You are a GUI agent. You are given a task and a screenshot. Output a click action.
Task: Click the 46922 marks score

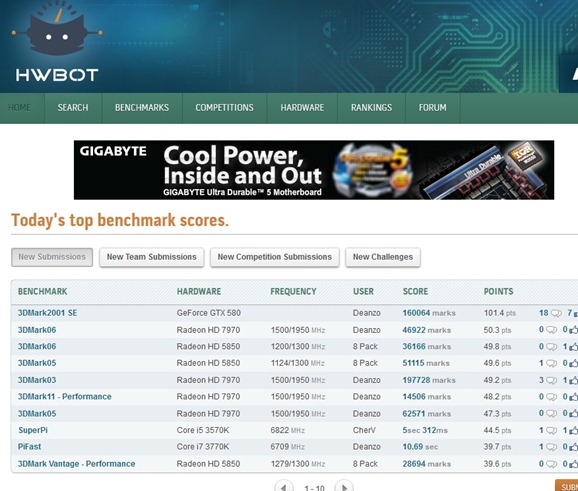427,330
